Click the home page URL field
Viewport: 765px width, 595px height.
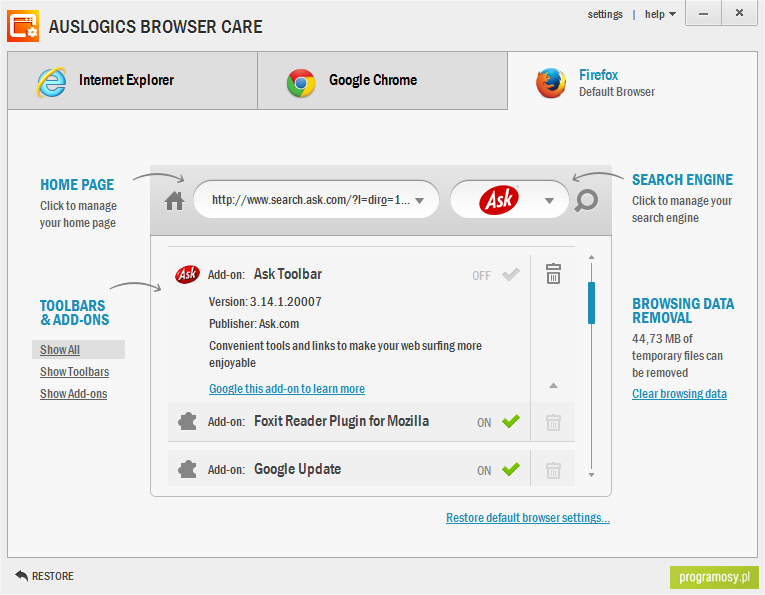pyautogui.click(x=316, y=200)
